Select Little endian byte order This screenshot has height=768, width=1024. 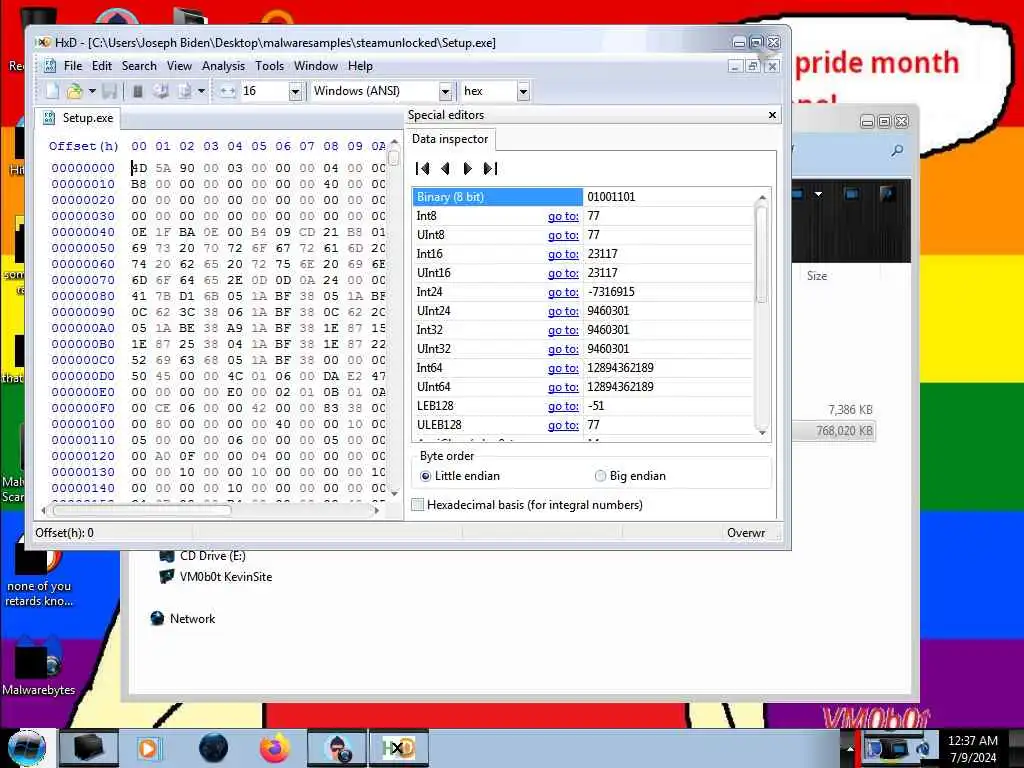point(460,476)
